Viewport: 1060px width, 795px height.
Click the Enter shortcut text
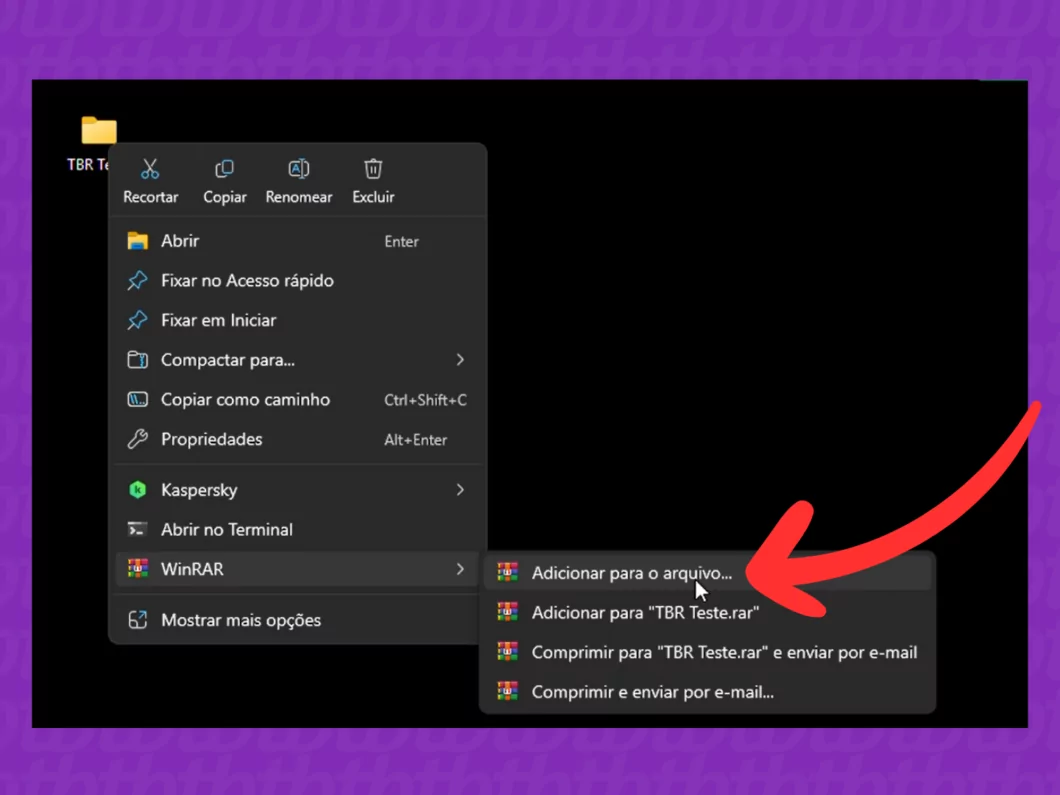pos(402,241)
